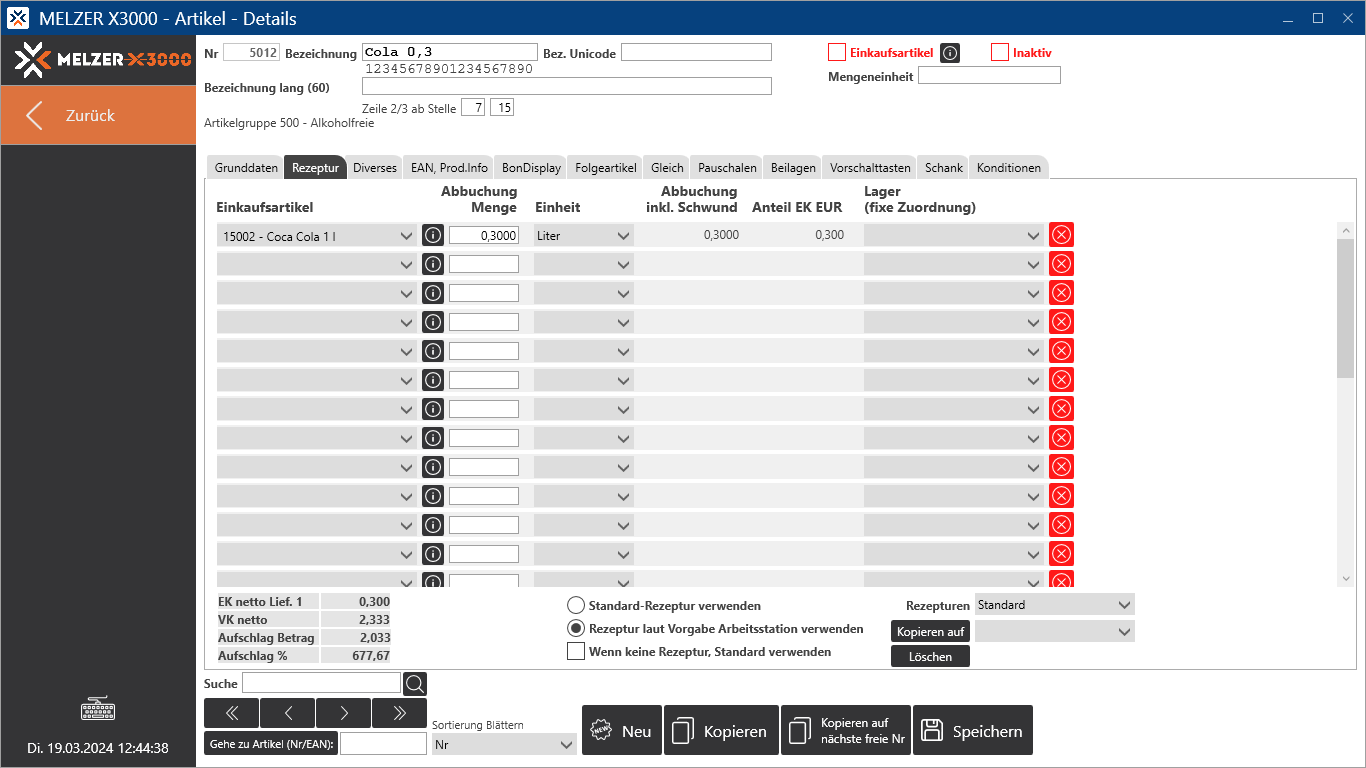Click the magnifier search icon beside Suche
1366x768 pixels.
pyautogui.click(x=415, y=684)
